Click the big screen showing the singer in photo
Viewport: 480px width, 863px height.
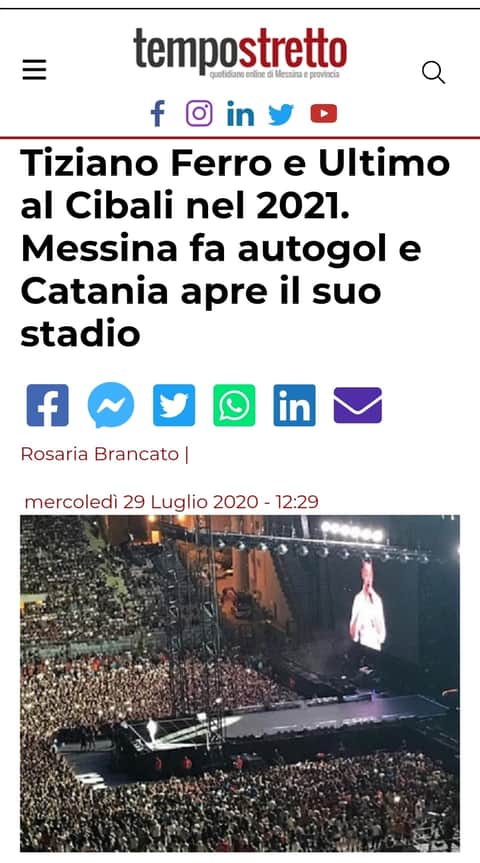[368, 604]
